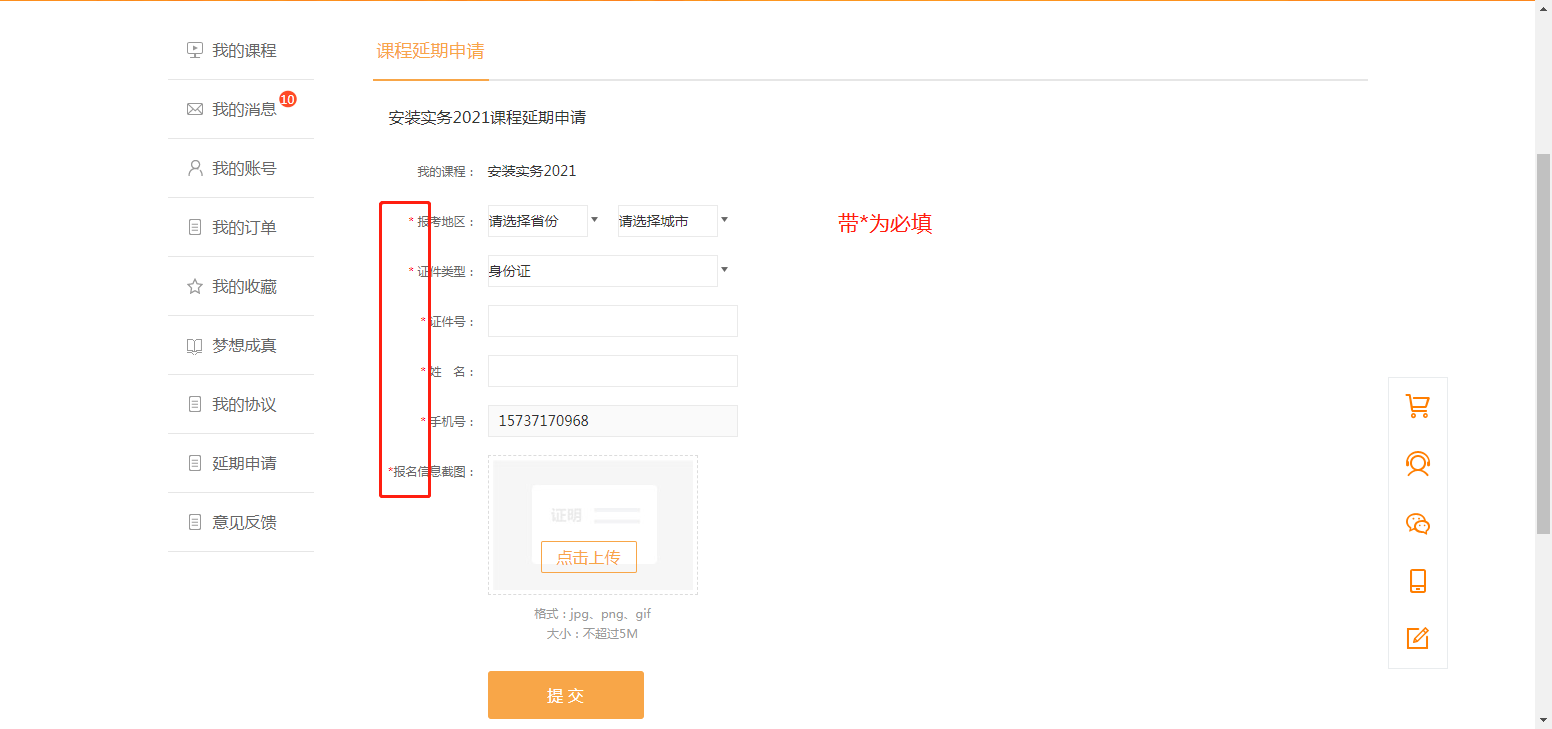Click the envelope icon beside 我的消息
Viewport: 1552px width, 729px height.
pyautogui.click(x=195, y=109)
